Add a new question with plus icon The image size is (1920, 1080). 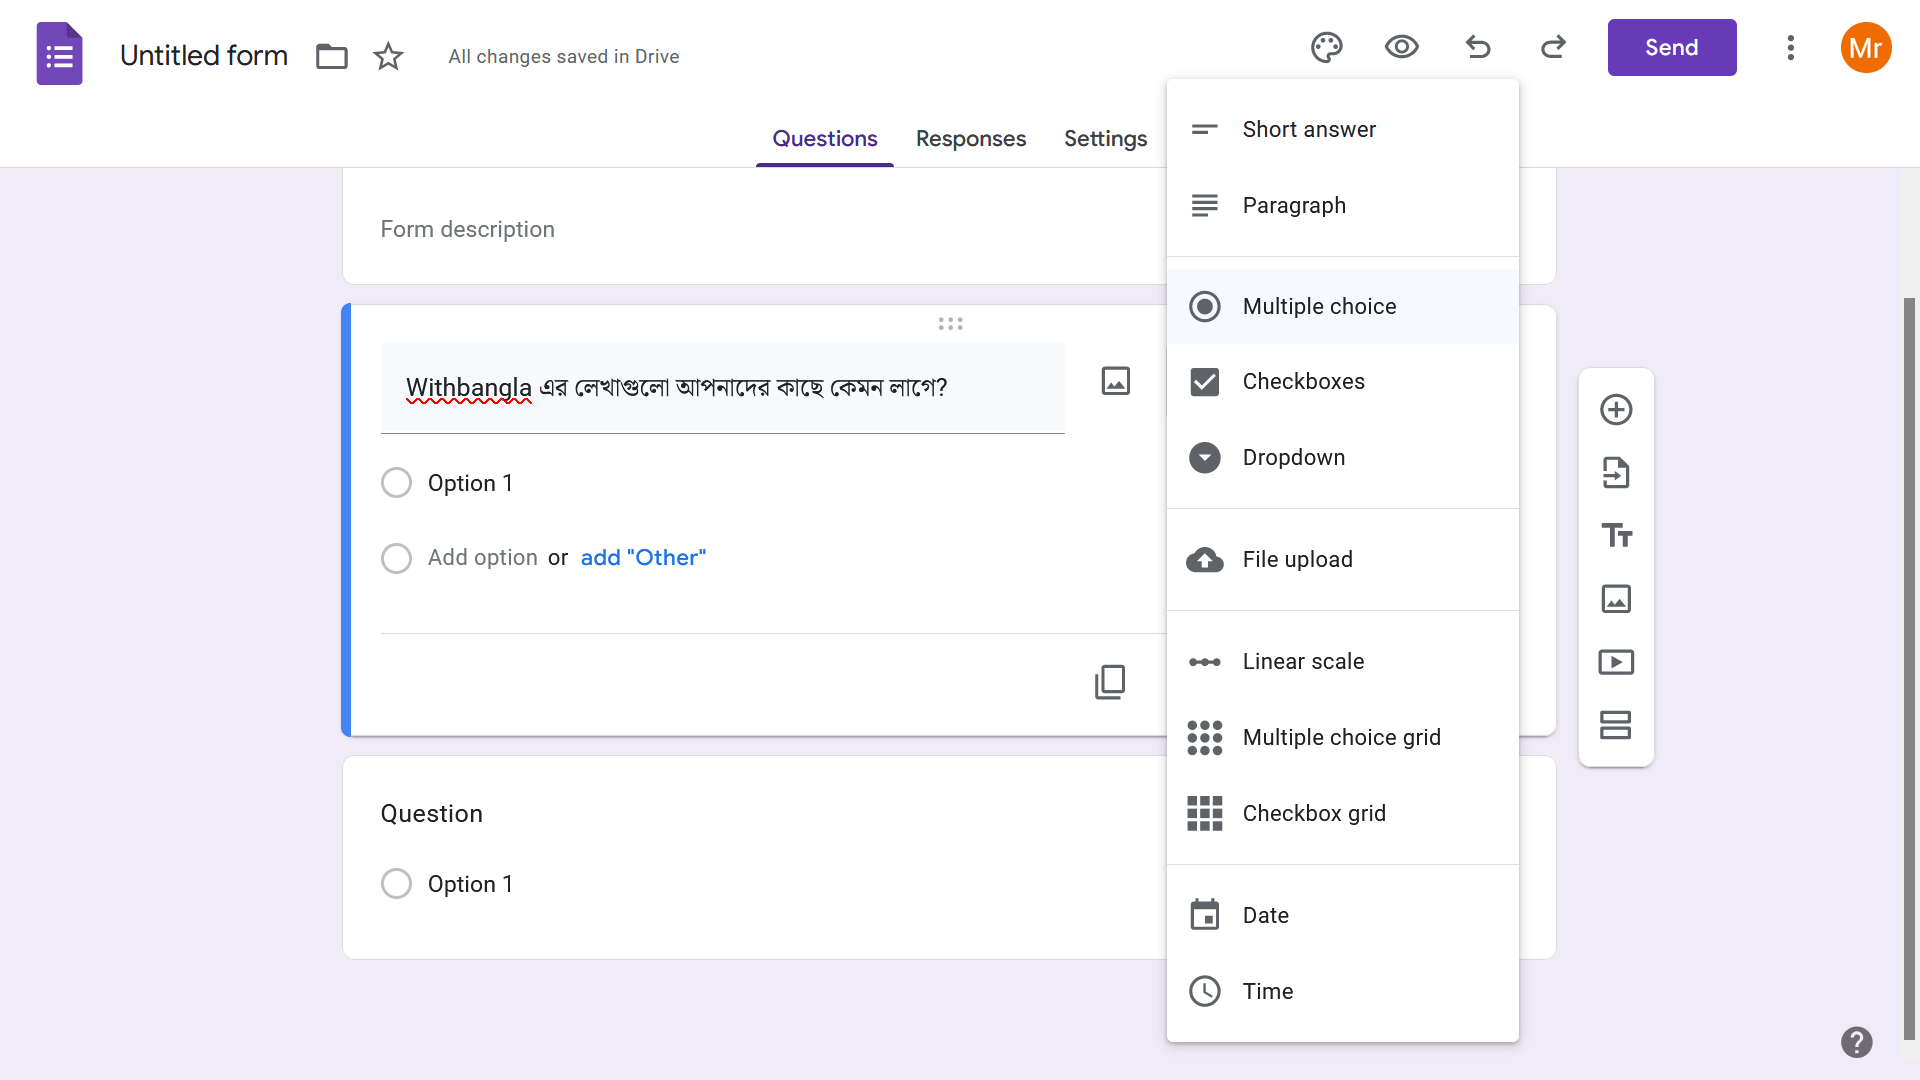tap(1616, 410)
